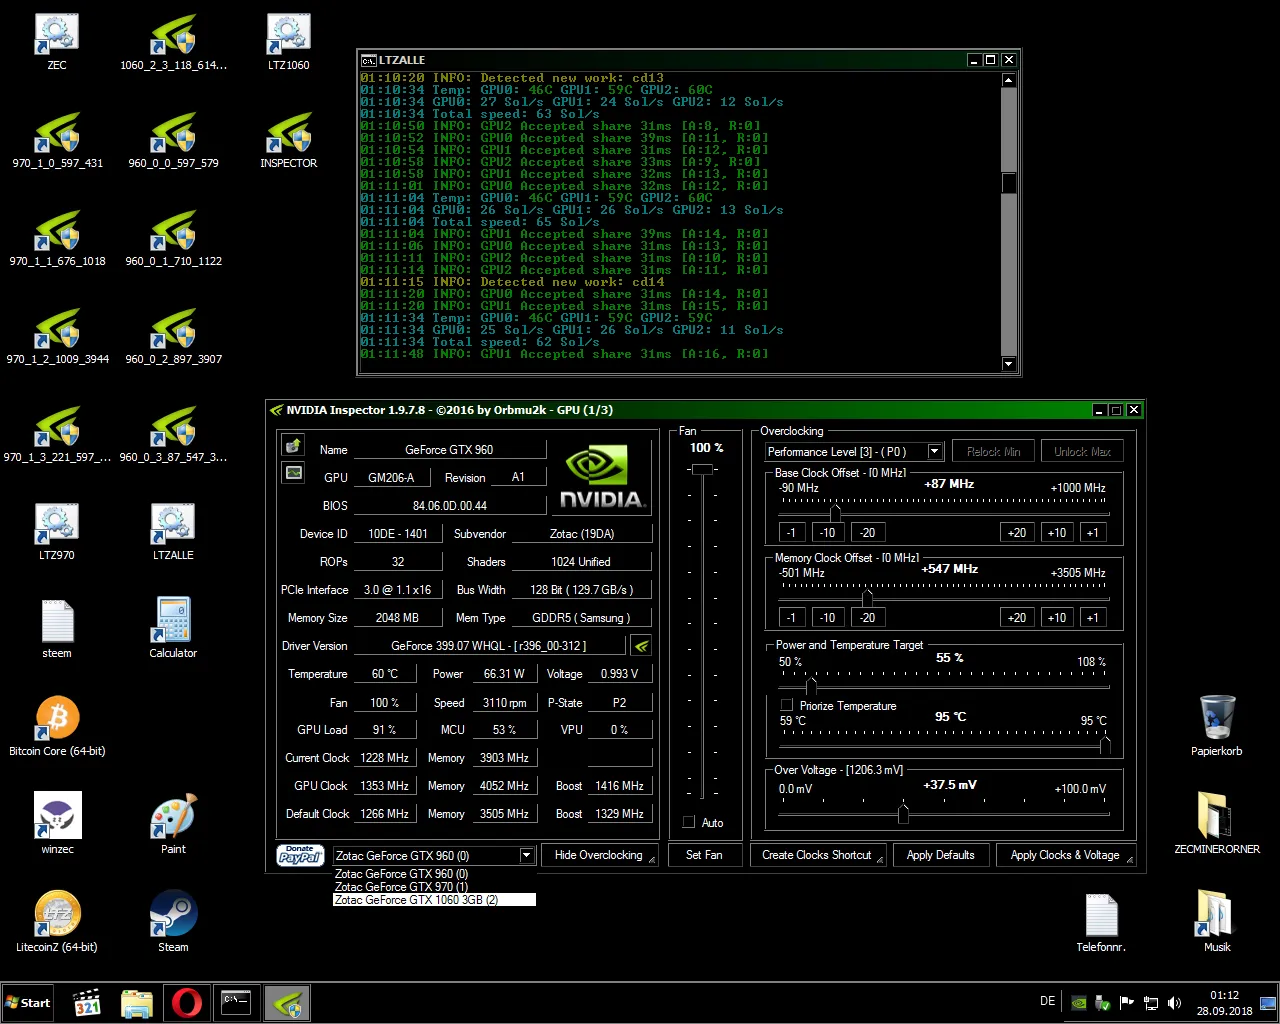Click base clock offset -10 button
The height and width of the screenshot is (1024, 1280).
coord(827,533)
